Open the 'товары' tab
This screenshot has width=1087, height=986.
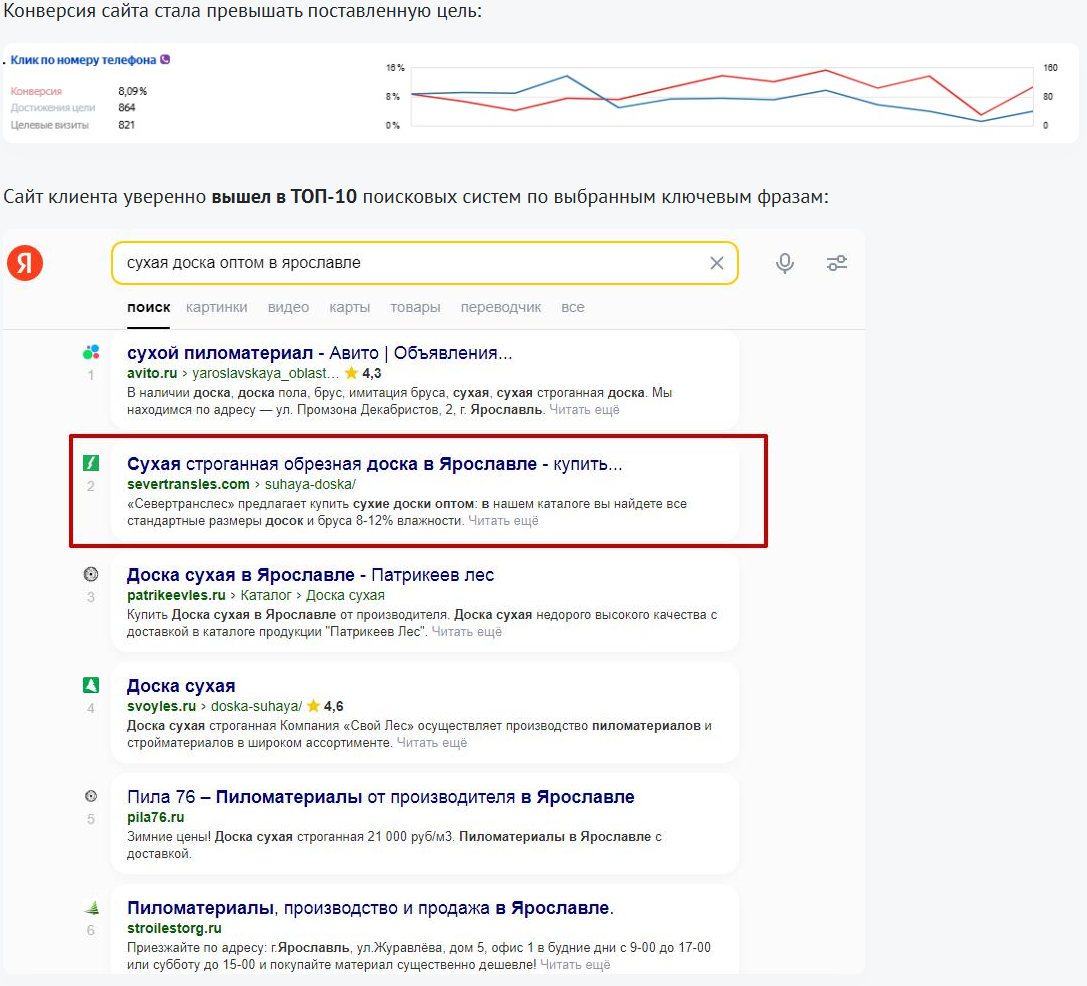coord(415,307)
